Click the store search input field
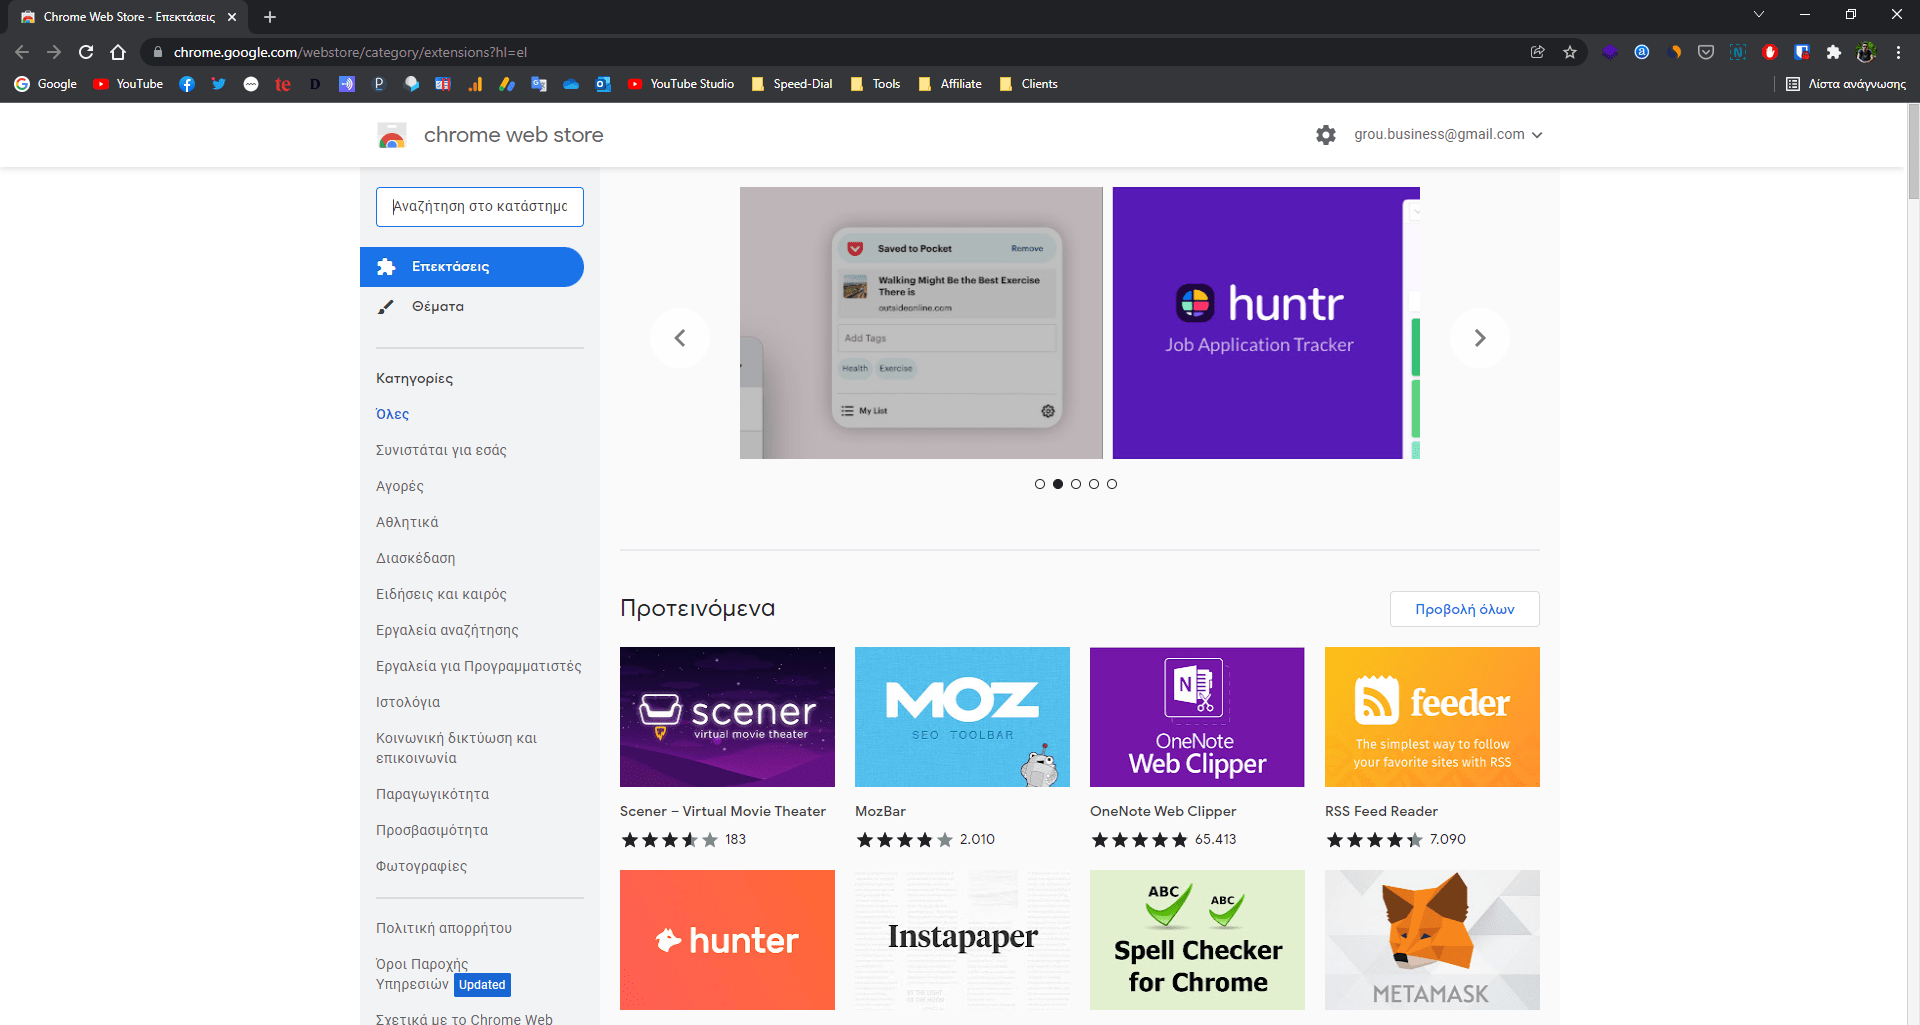 coord(480,207)
